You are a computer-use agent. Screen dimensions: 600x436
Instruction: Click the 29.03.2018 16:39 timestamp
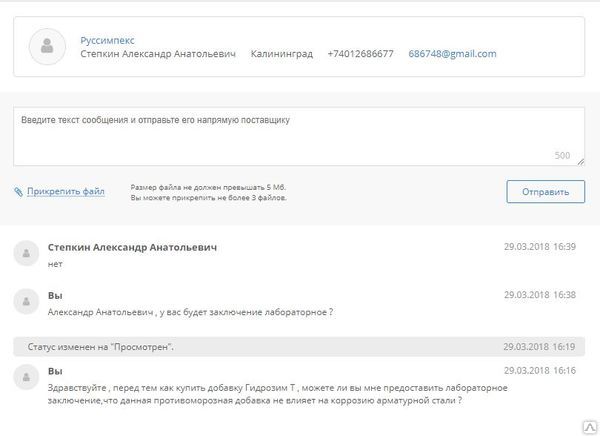(x=539, y=247)
